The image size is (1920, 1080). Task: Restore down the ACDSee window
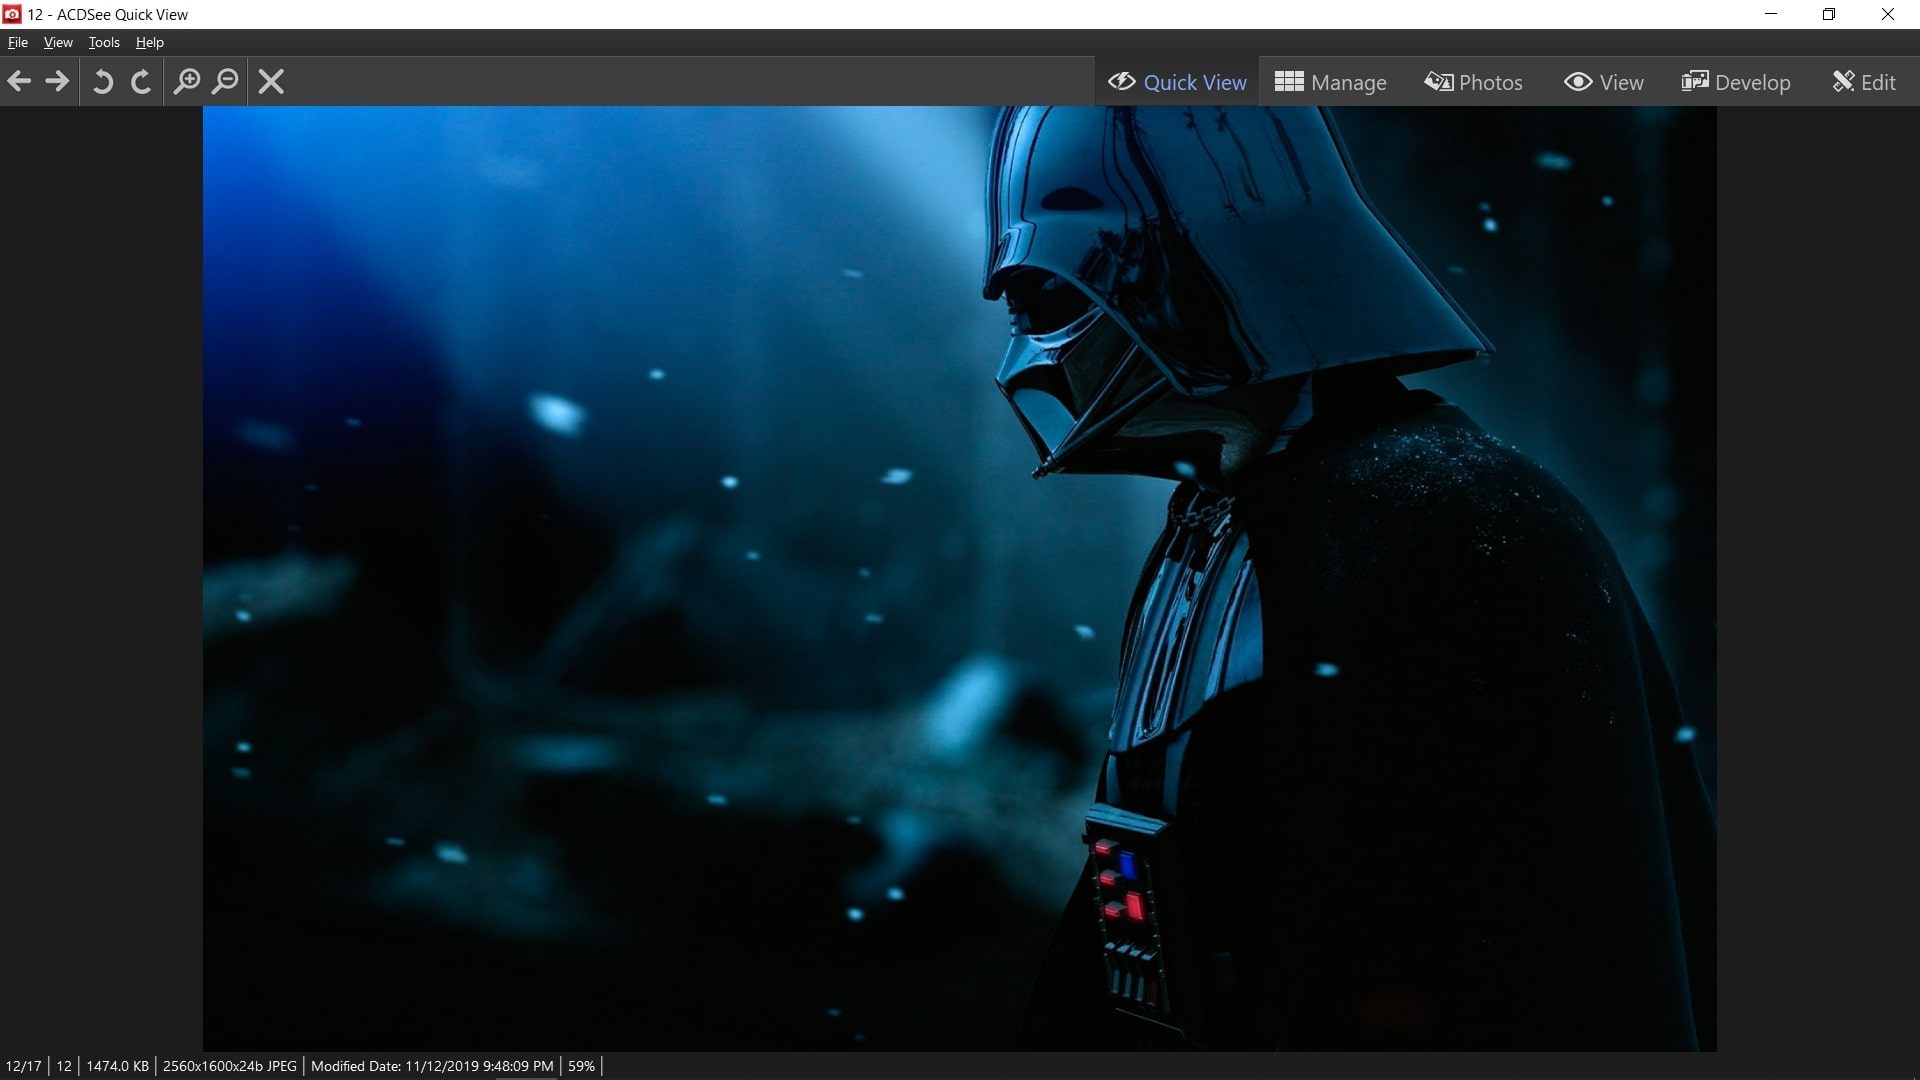tap(1829, 14)
